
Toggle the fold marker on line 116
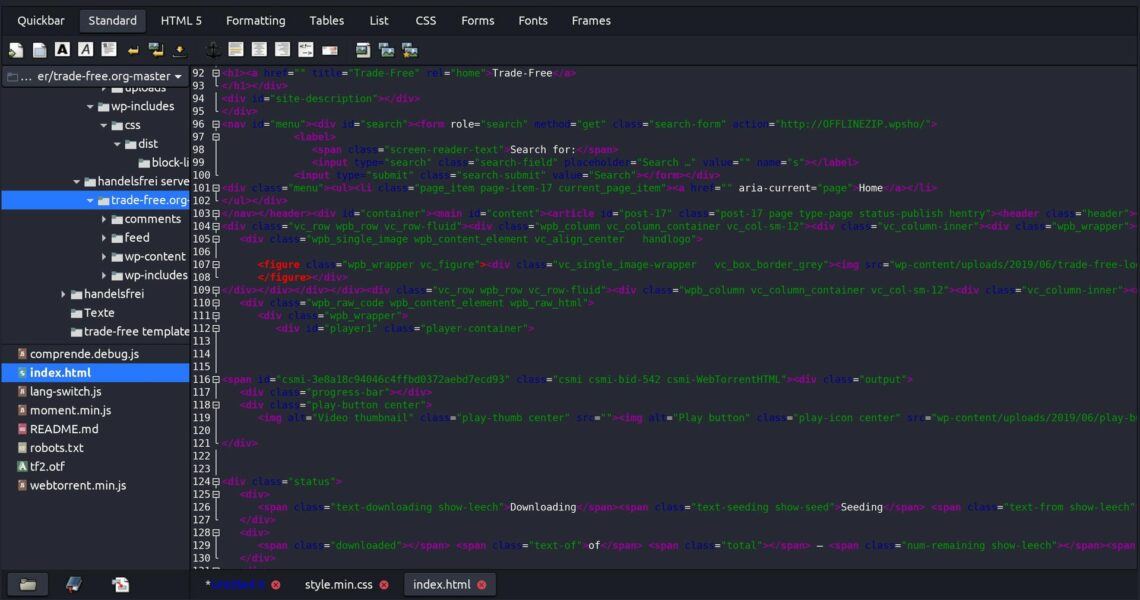click(216, 380)
